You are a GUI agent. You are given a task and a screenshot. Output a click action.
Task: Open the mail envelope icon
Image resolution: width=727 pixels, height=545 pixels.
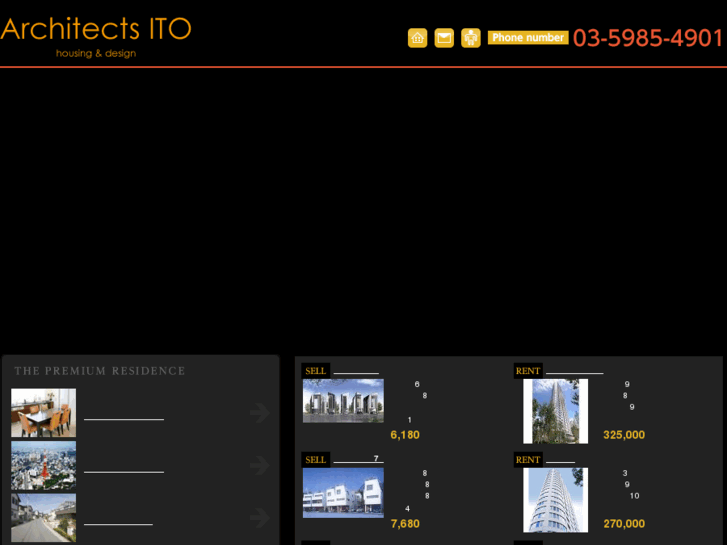pos(444,38)
